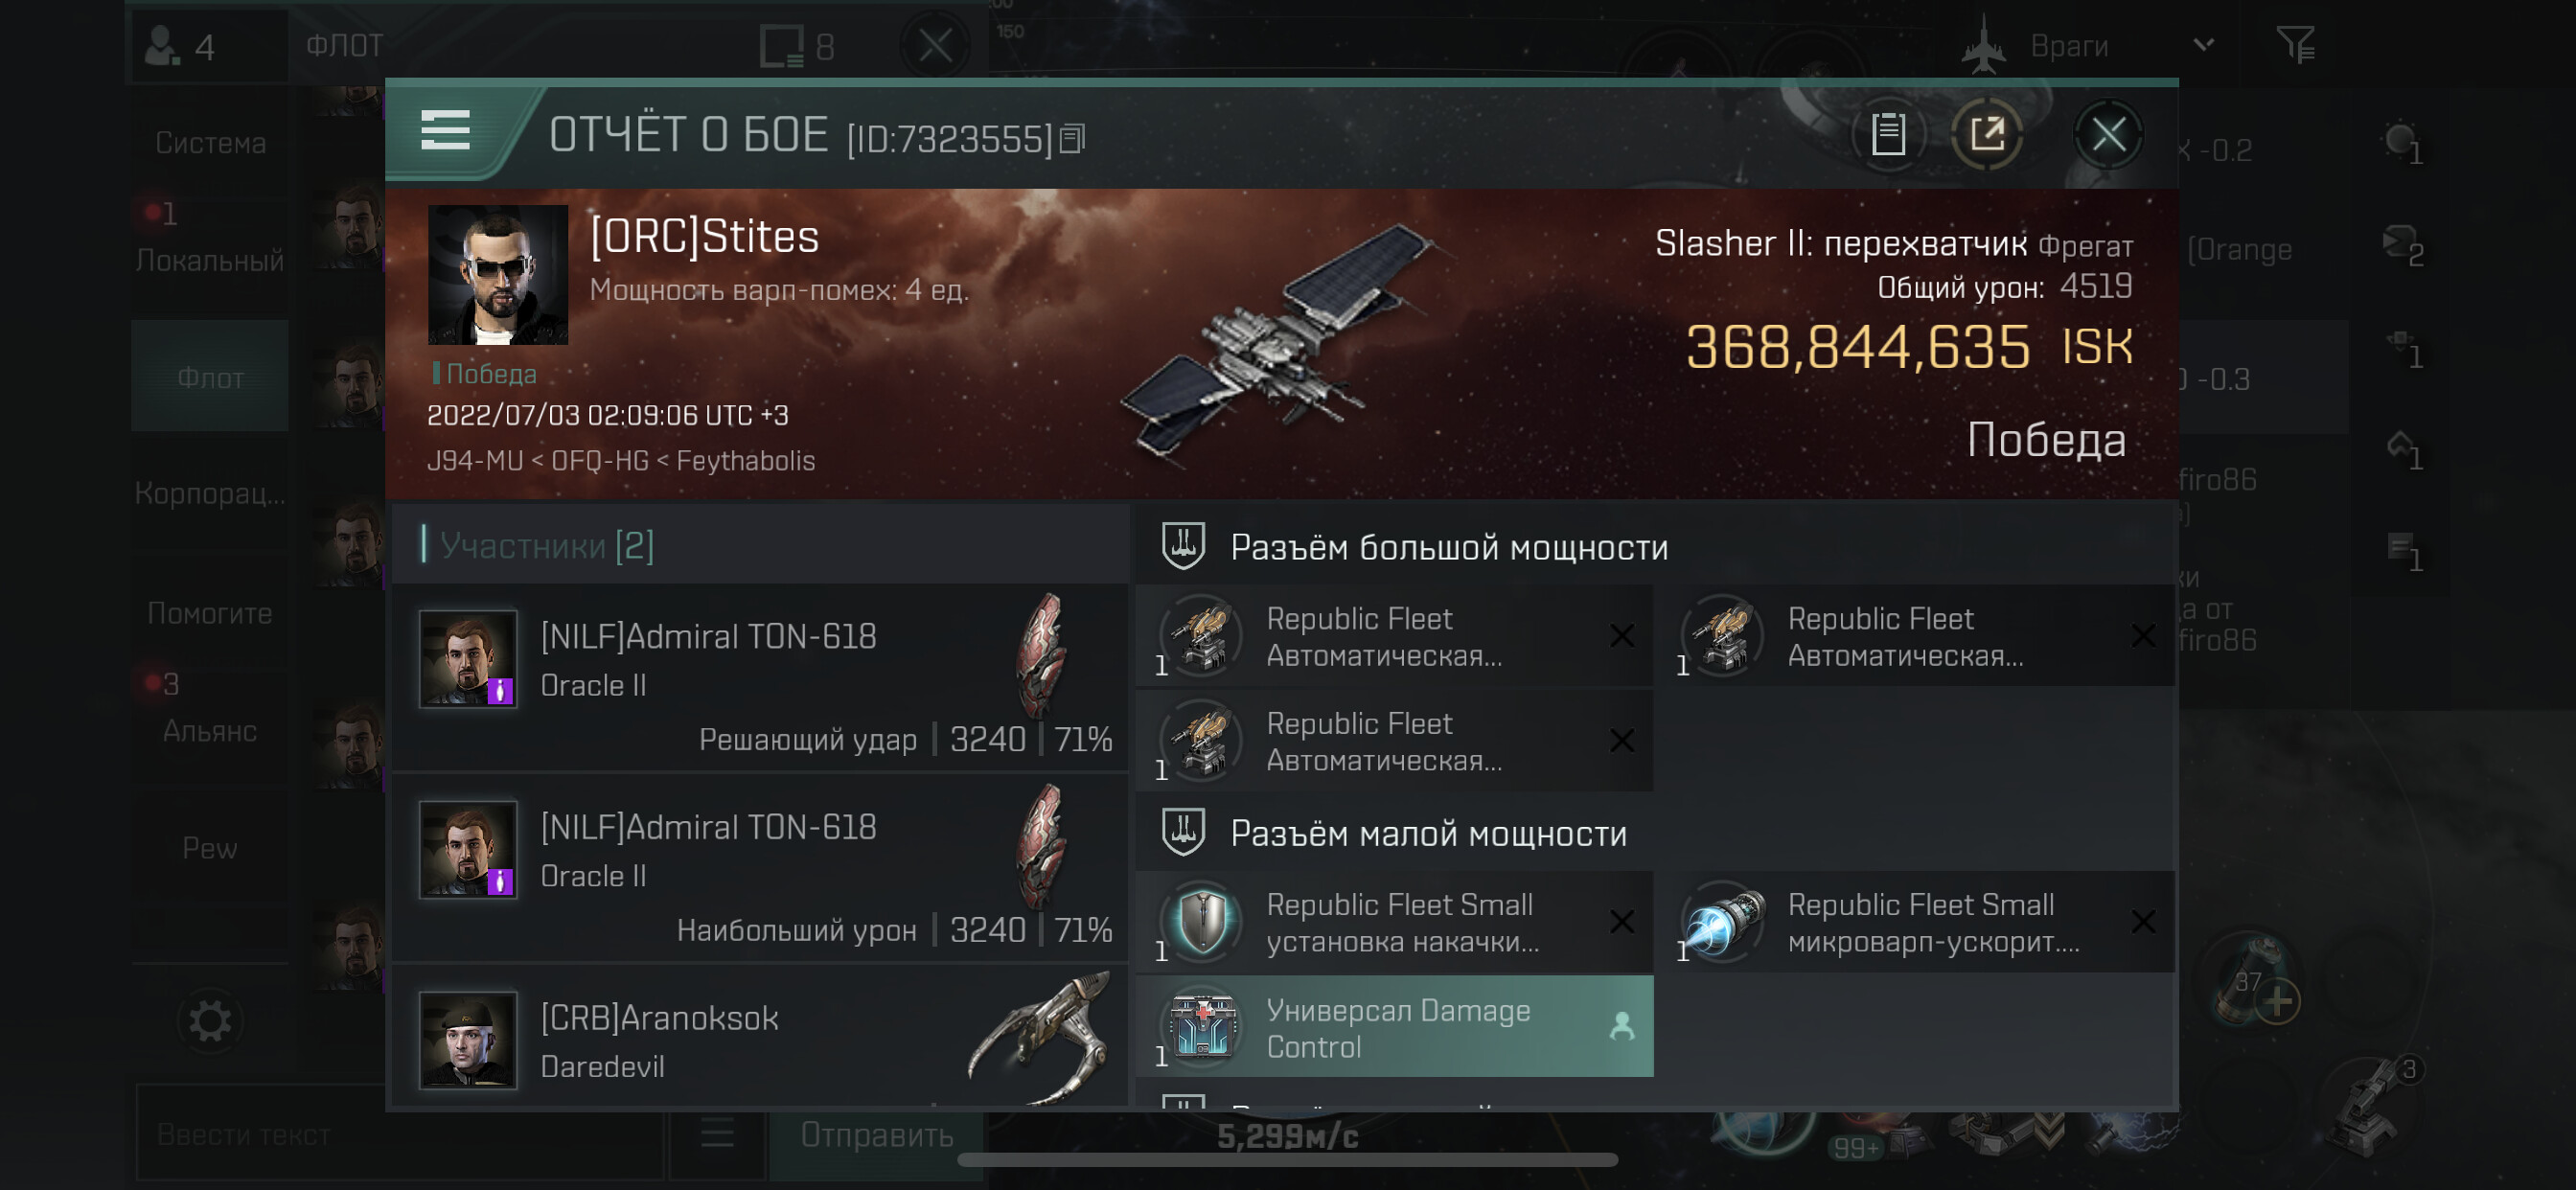The width and height of the screenshot is (2576, 1190).
Task: Open the Aranoksok Daredevil participant entry
Action: pos(760,1040)
